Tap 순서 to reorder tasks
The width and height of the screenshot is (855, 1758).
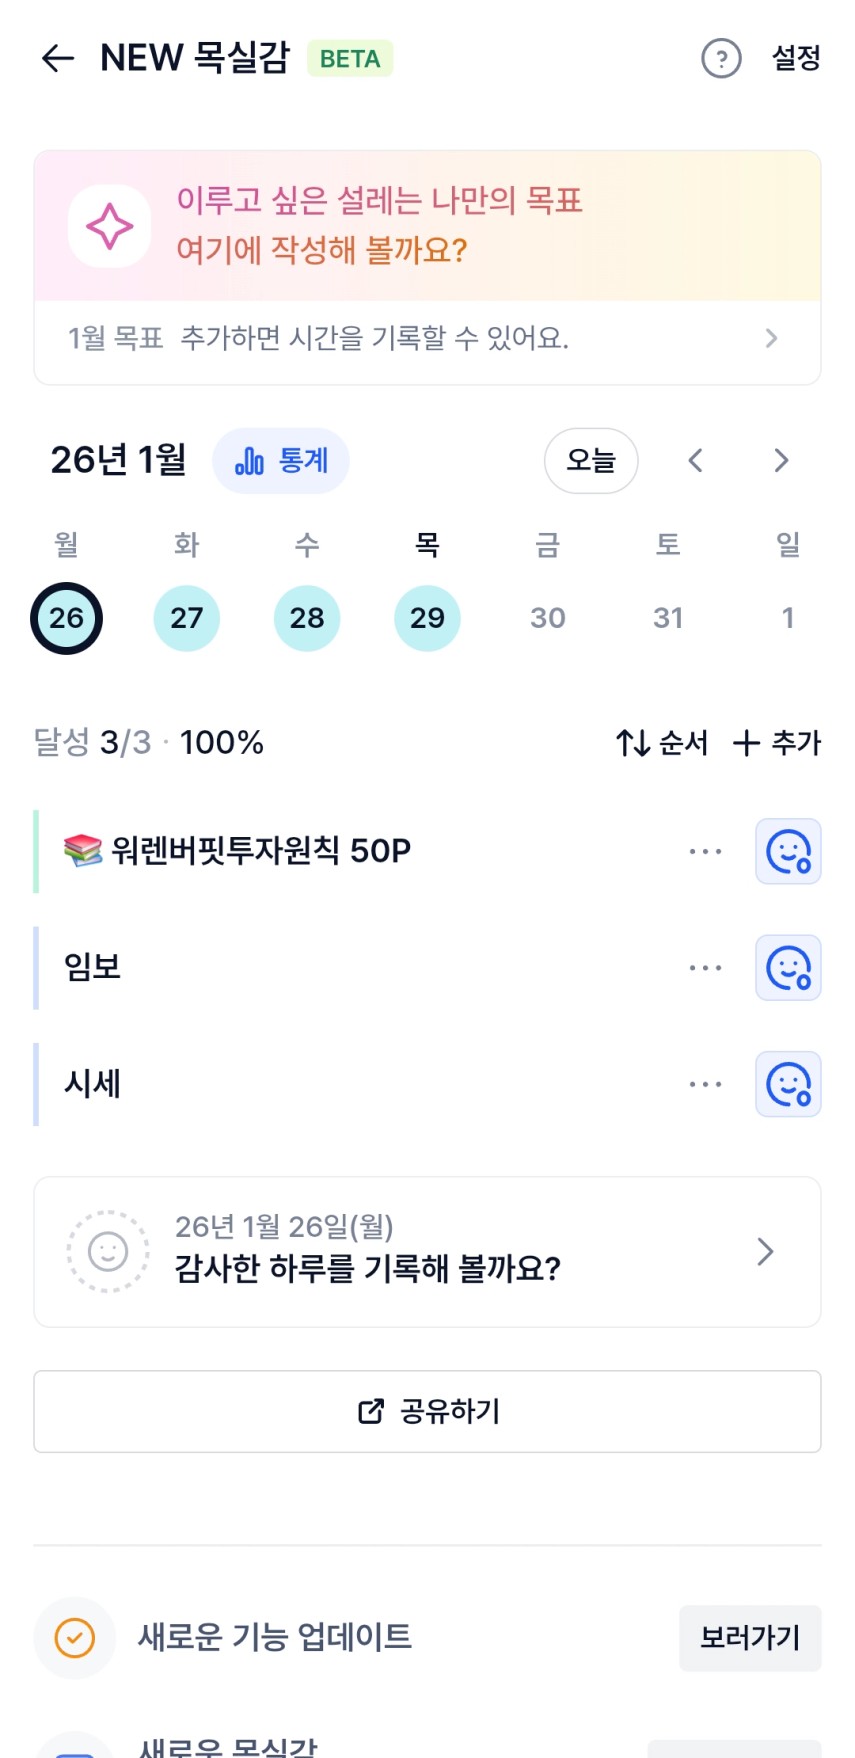662,743
